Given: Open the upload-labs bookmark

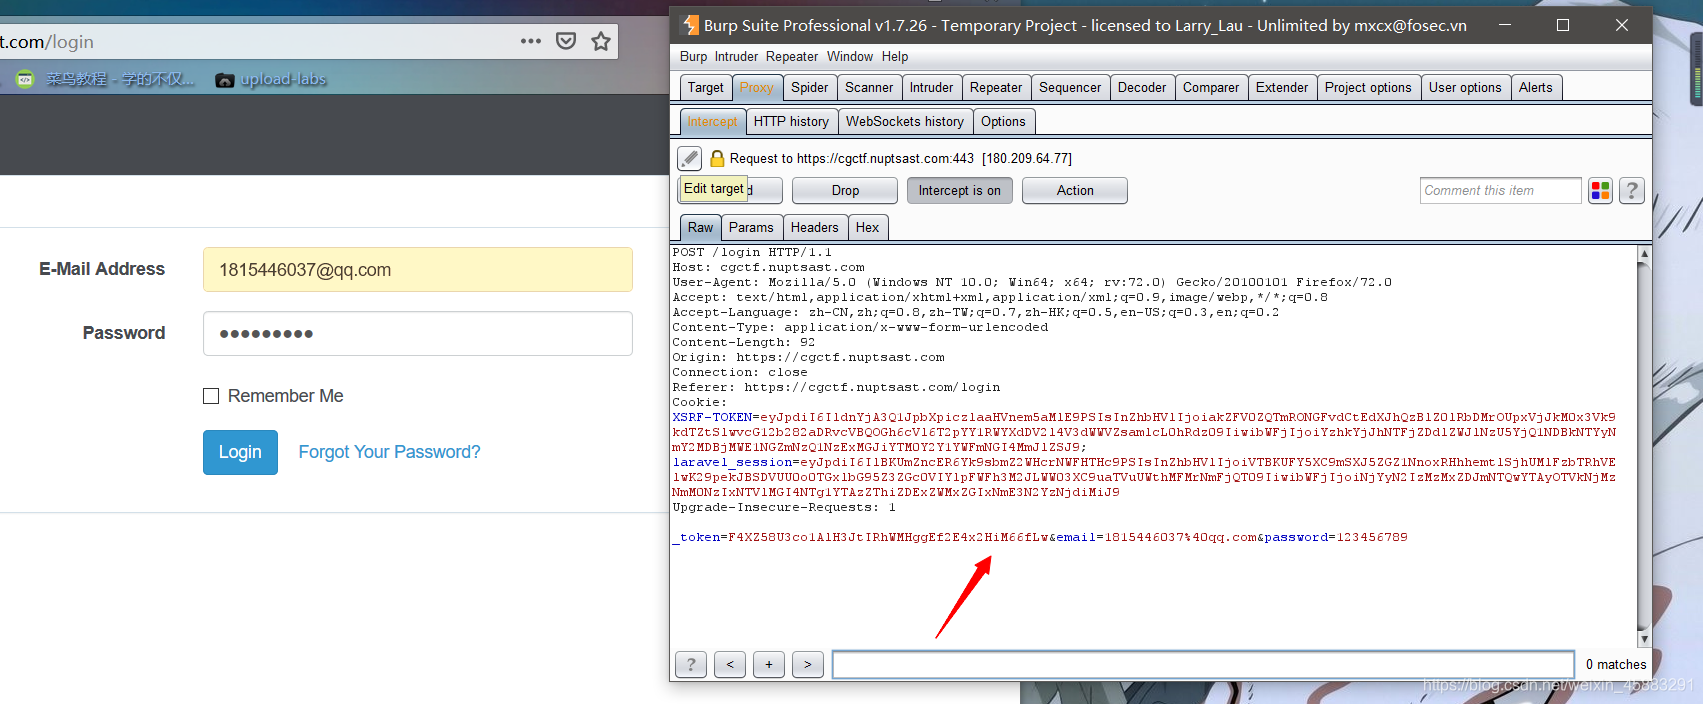Looking at the screenshot, I should click(x=271, y=79).
